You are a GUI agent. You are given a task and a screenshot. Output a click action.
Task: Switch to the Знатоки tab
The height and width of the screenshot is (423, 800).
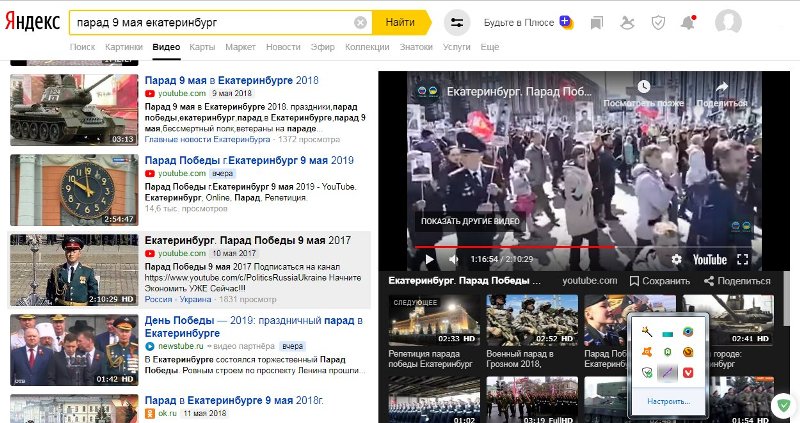pos(416,47)
